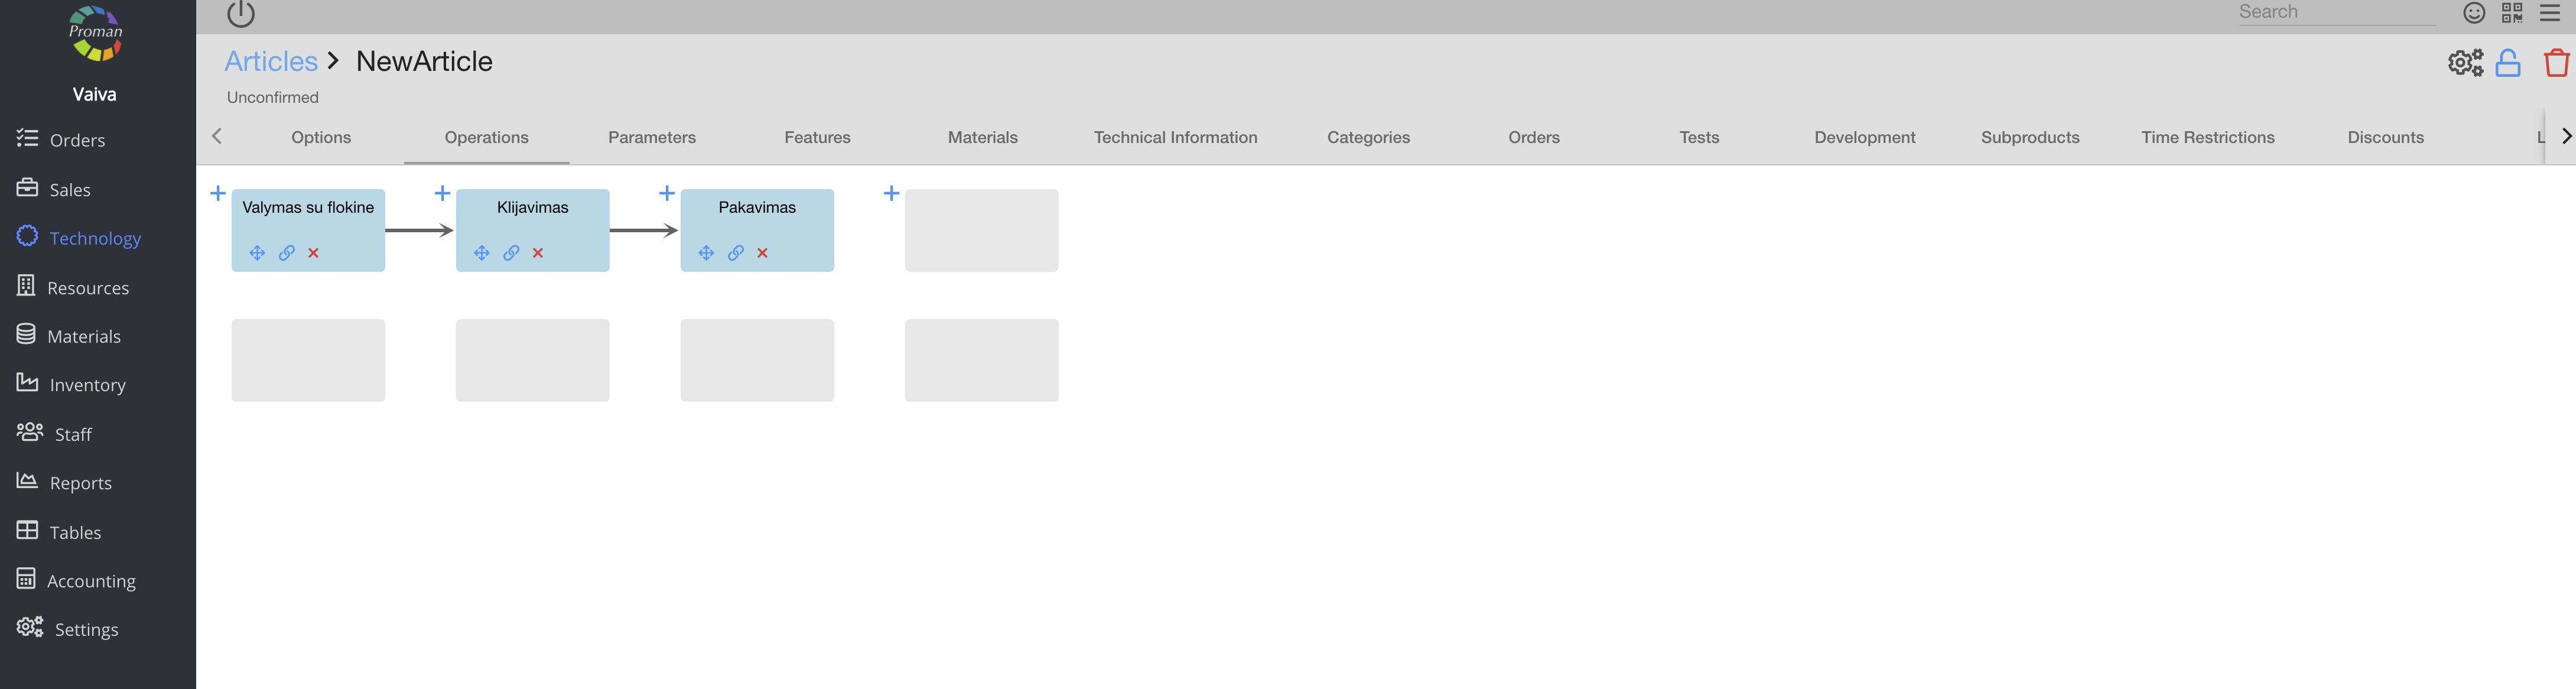Open Accounting in the sidebar

point(91,581)
